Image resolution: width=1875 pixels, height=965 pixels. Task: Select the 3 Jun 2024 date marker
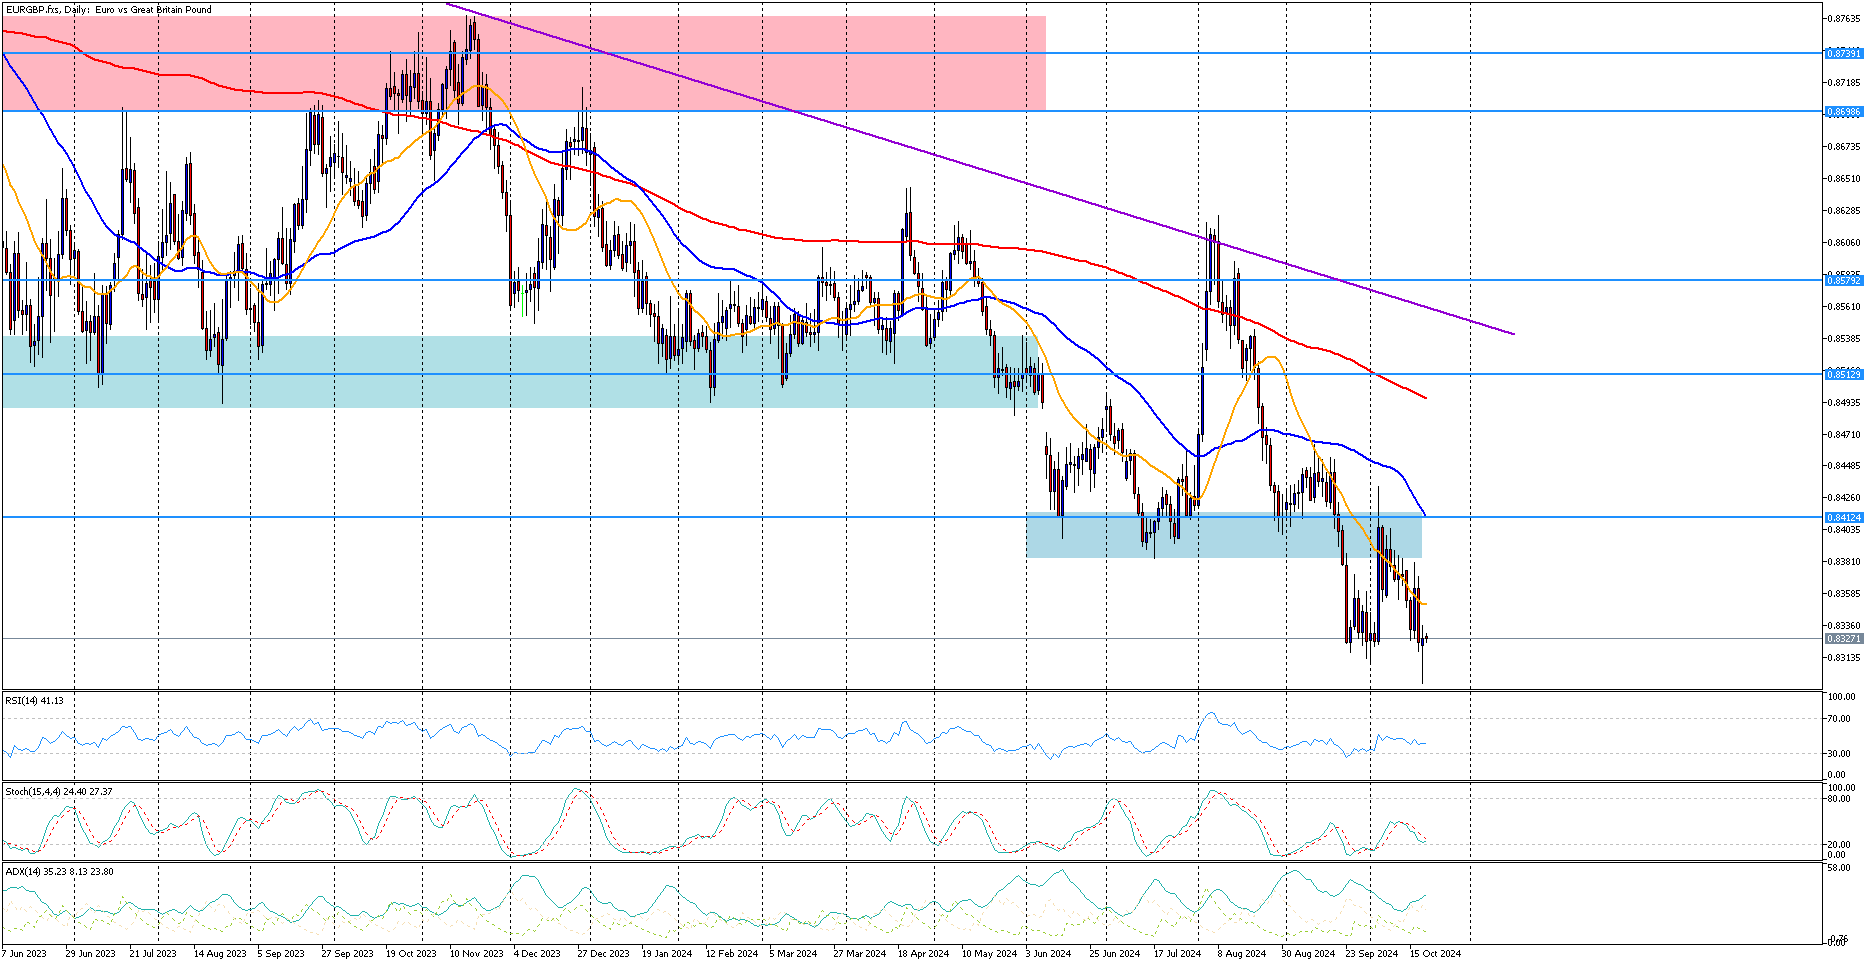(1046, 954)
